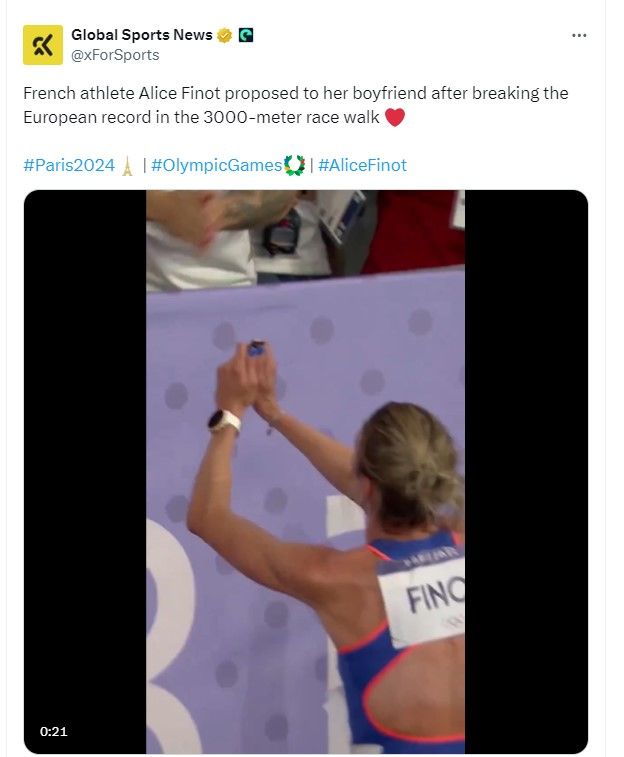Open the @xForSports handle link
Image resolution: width=624 pixels, height=757 pixels.
coord(114,55)
